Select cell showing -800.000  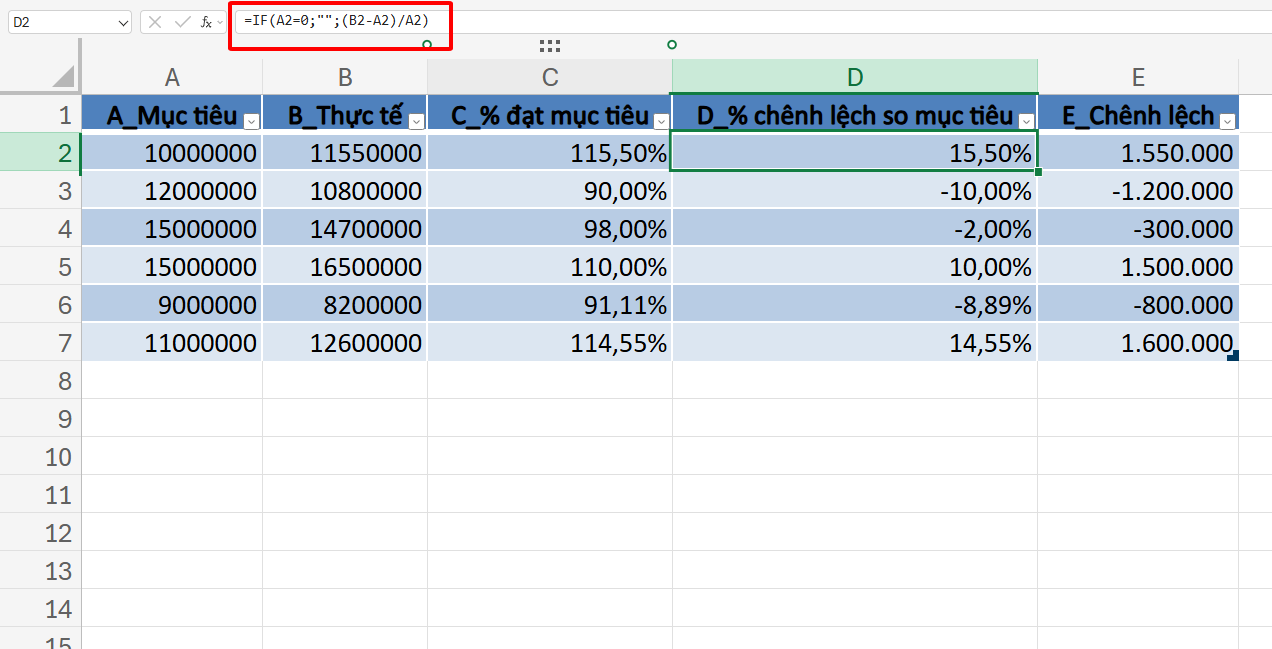[1138, 304]
